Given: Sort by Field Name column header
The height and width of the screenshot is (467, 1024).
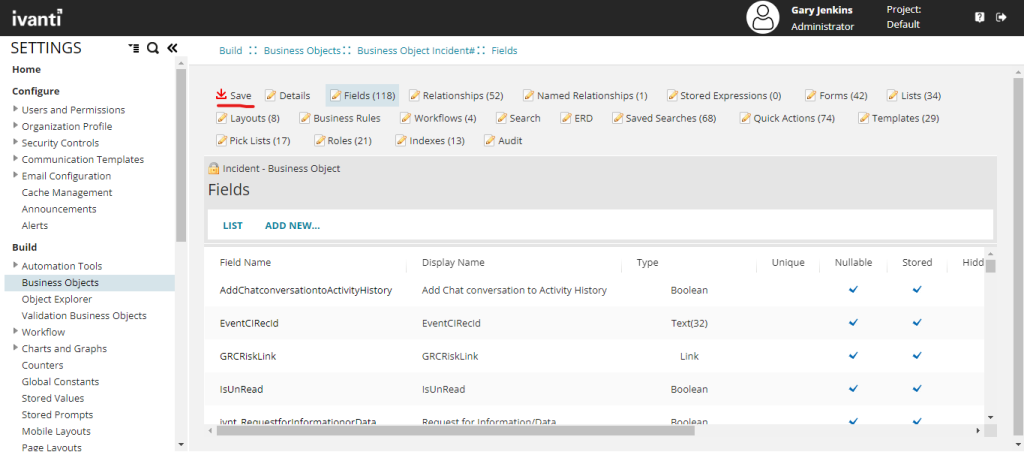Looking at the screenshot, I should 245,263.
